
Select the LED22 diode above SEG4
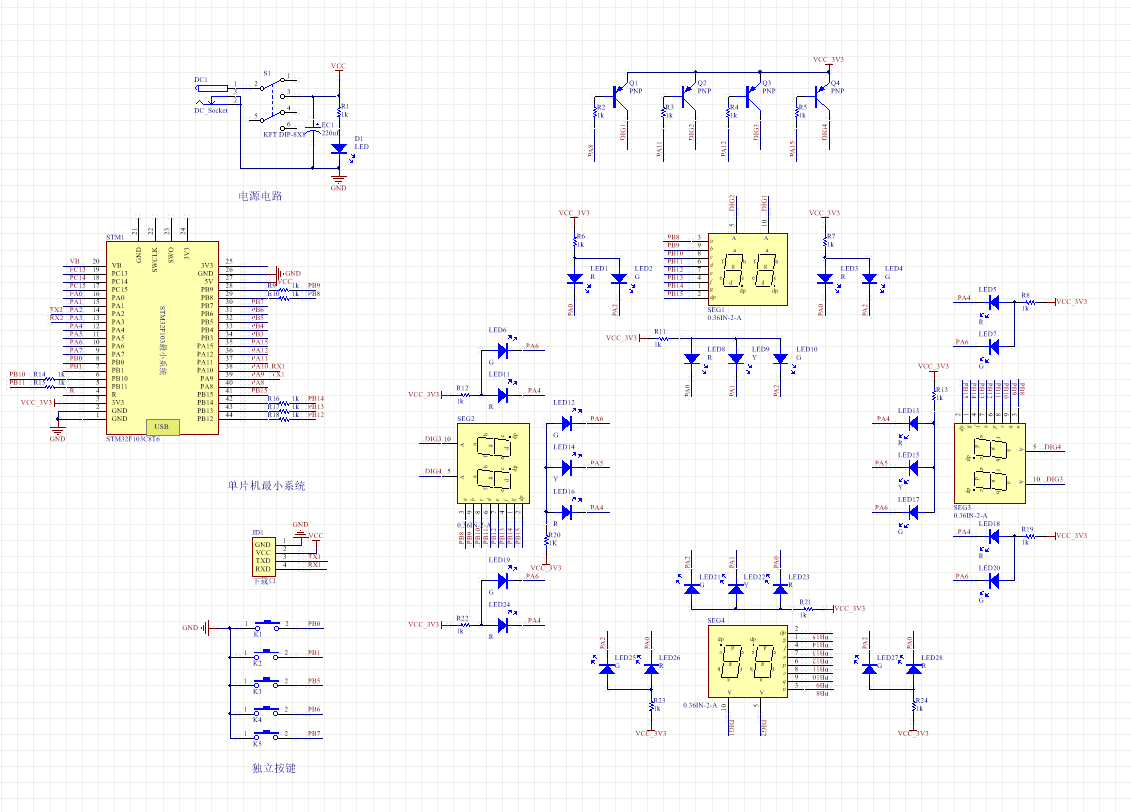(x=736, y=588)
